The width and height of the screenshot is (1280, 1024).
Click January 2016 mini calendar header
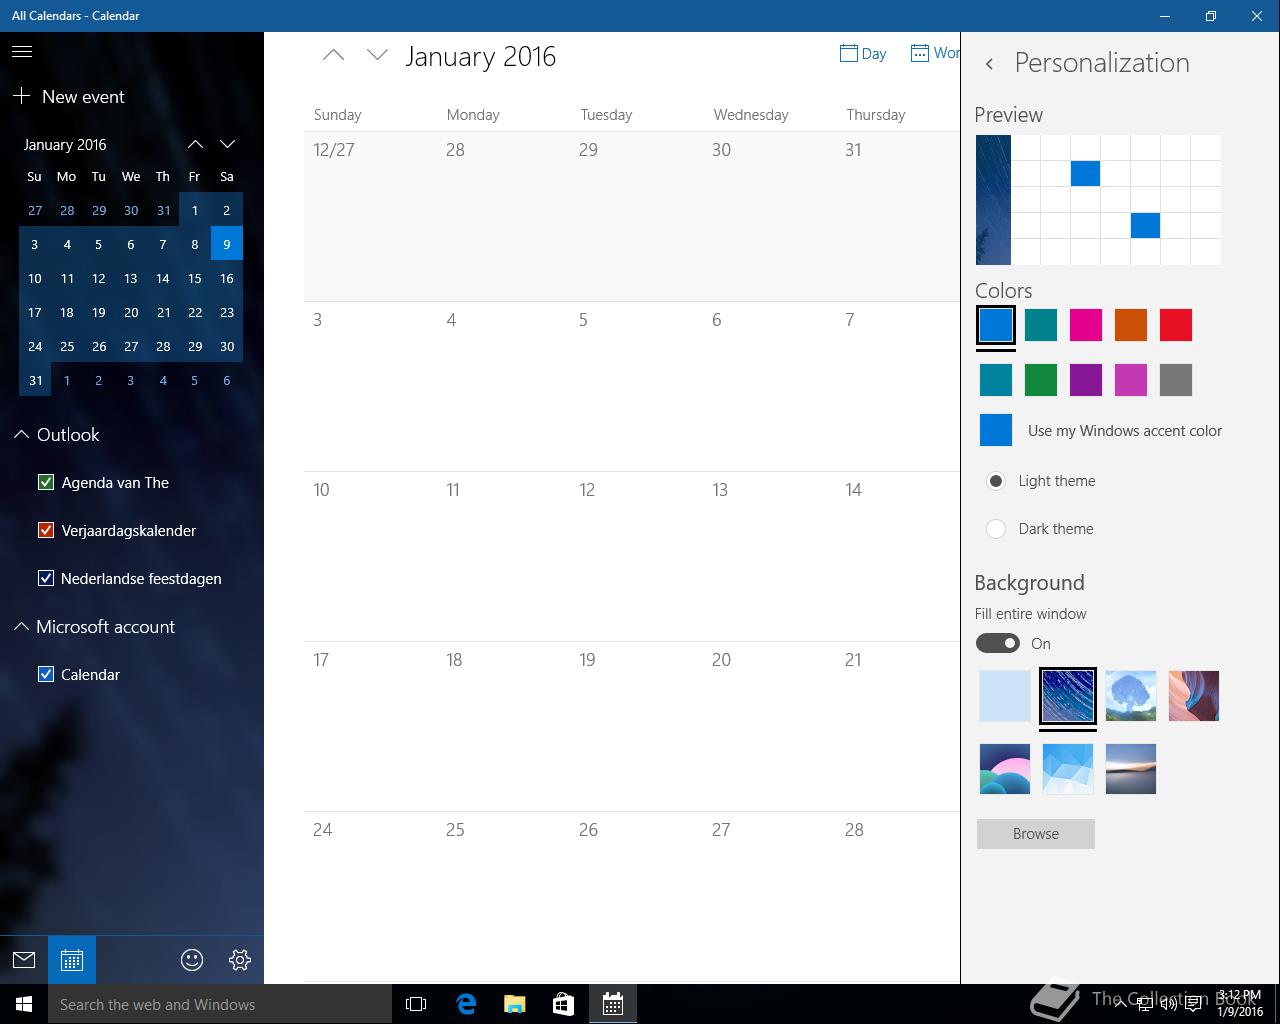[x=65, y=145]
